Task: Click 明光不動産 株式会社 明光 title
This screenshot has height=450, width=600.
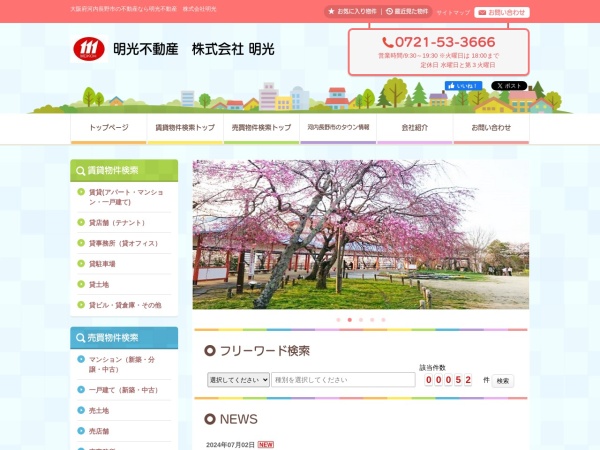Action: pos(194,49)
